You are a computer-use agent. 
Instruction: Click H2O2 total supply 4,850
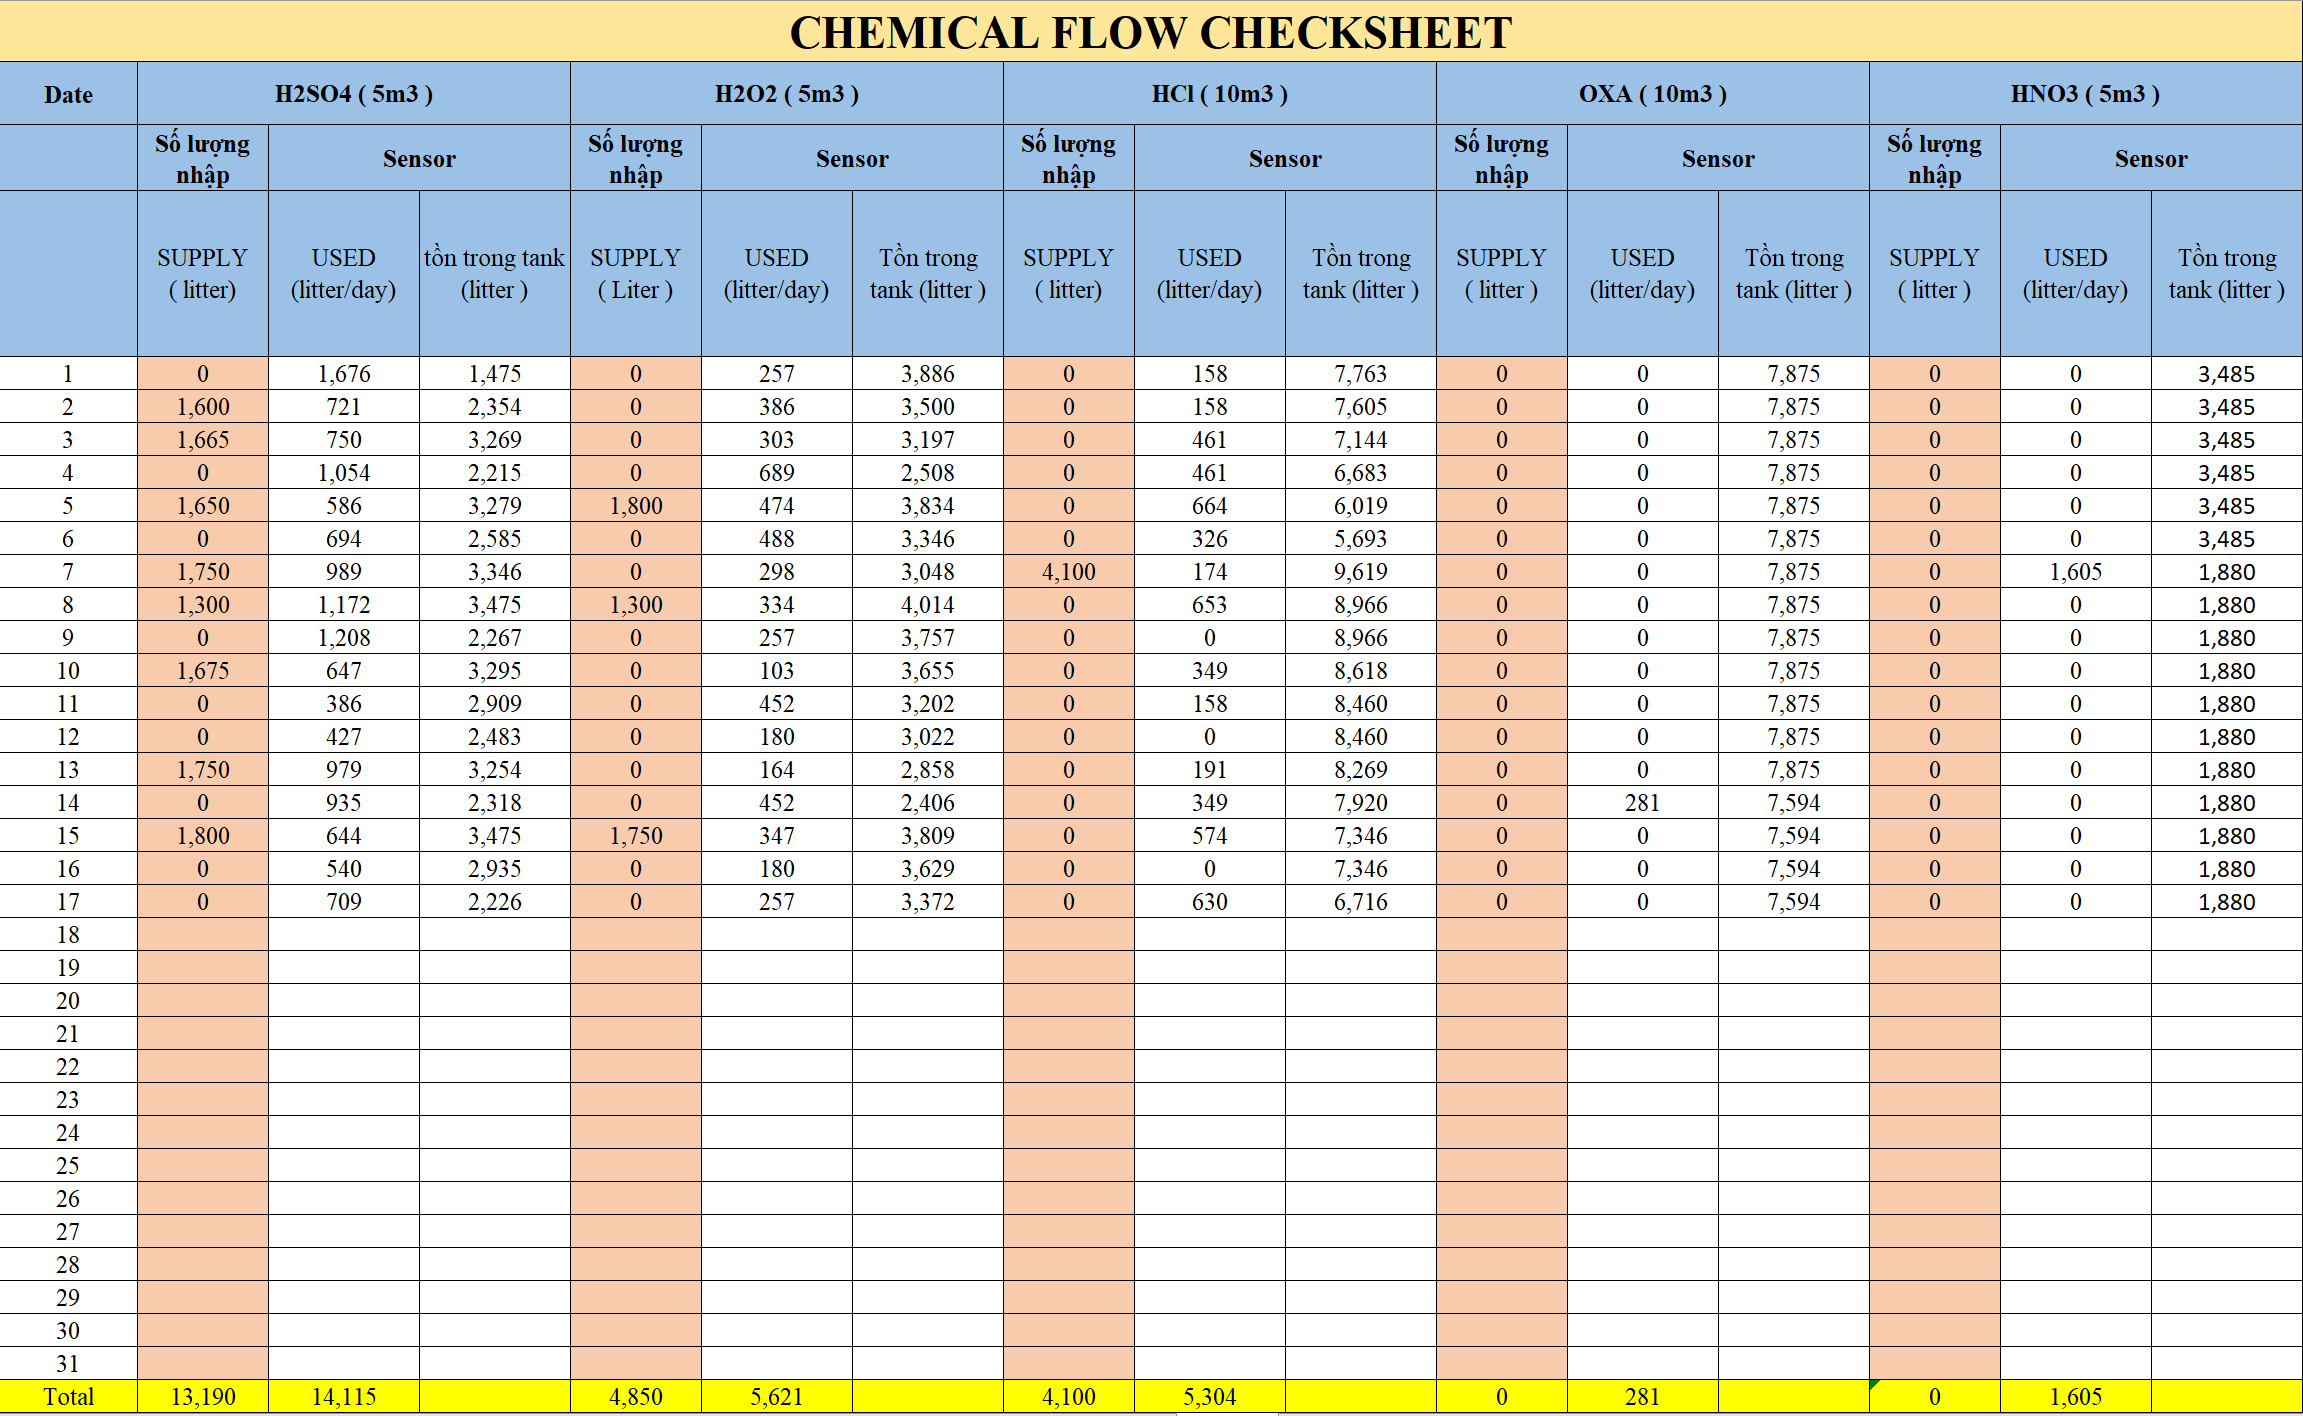coord(636,1397)
